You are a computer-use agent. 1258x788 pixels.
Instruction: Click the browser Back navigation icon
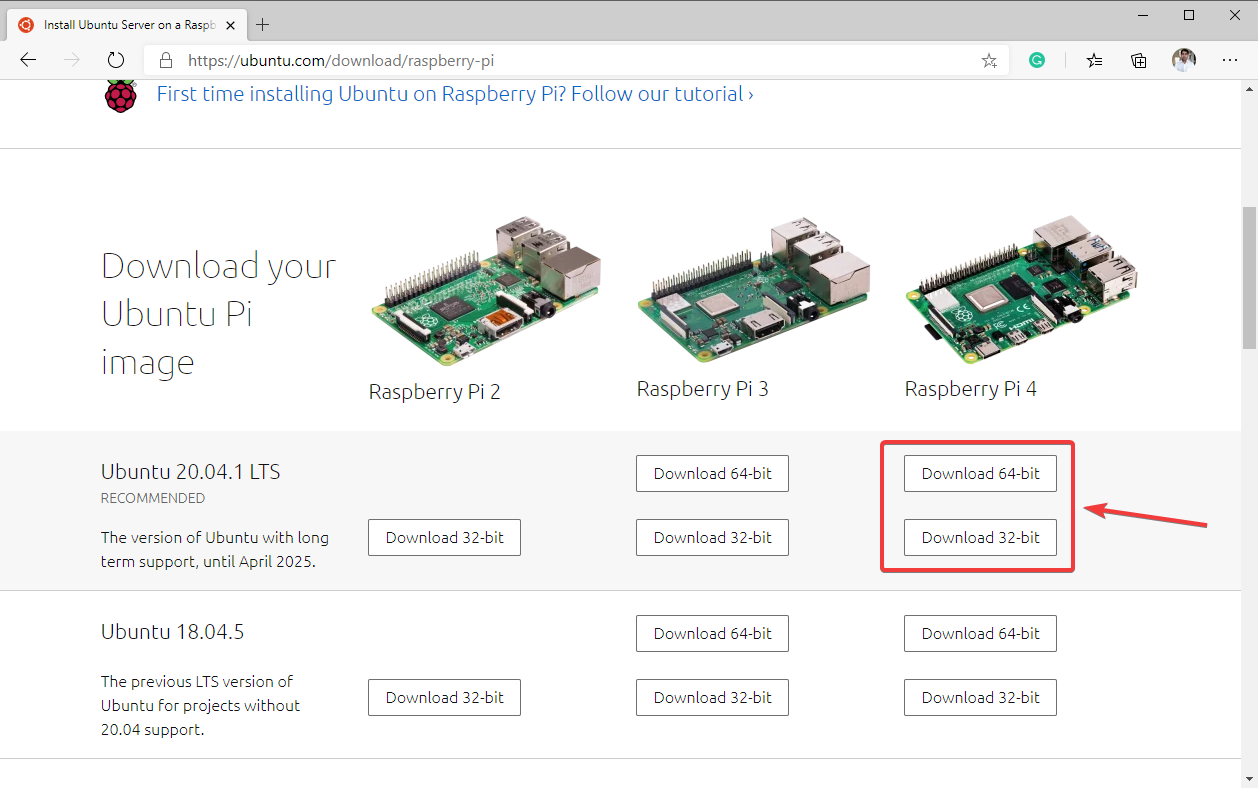point(28,60)
